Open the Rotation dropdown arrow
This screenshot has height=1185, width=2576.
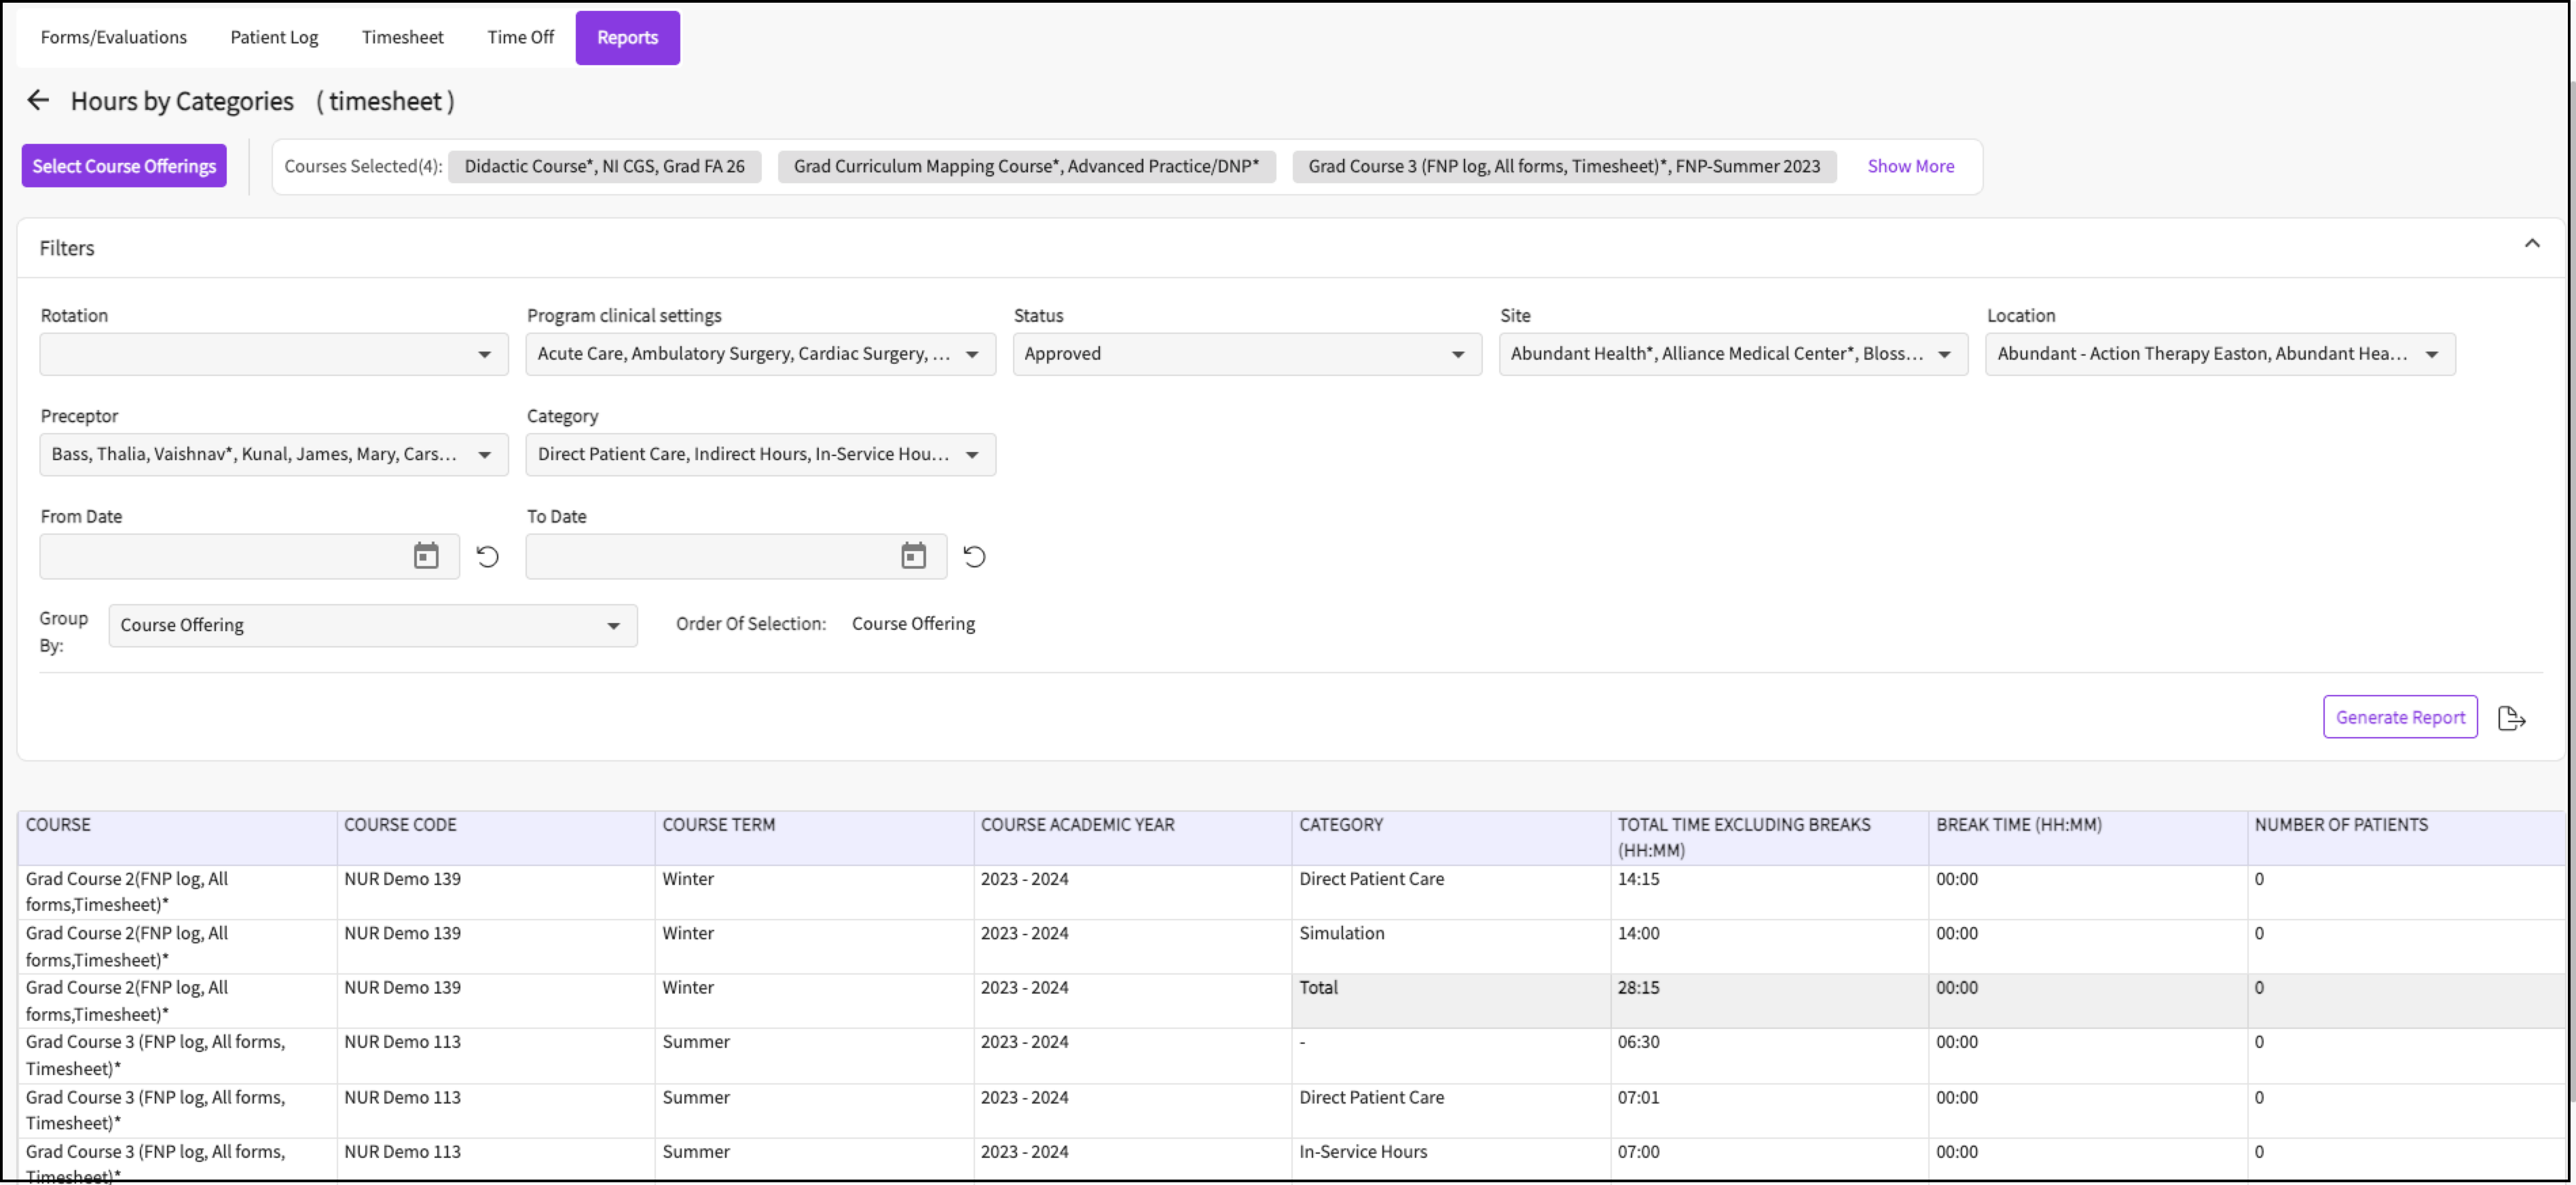[486, 353]
